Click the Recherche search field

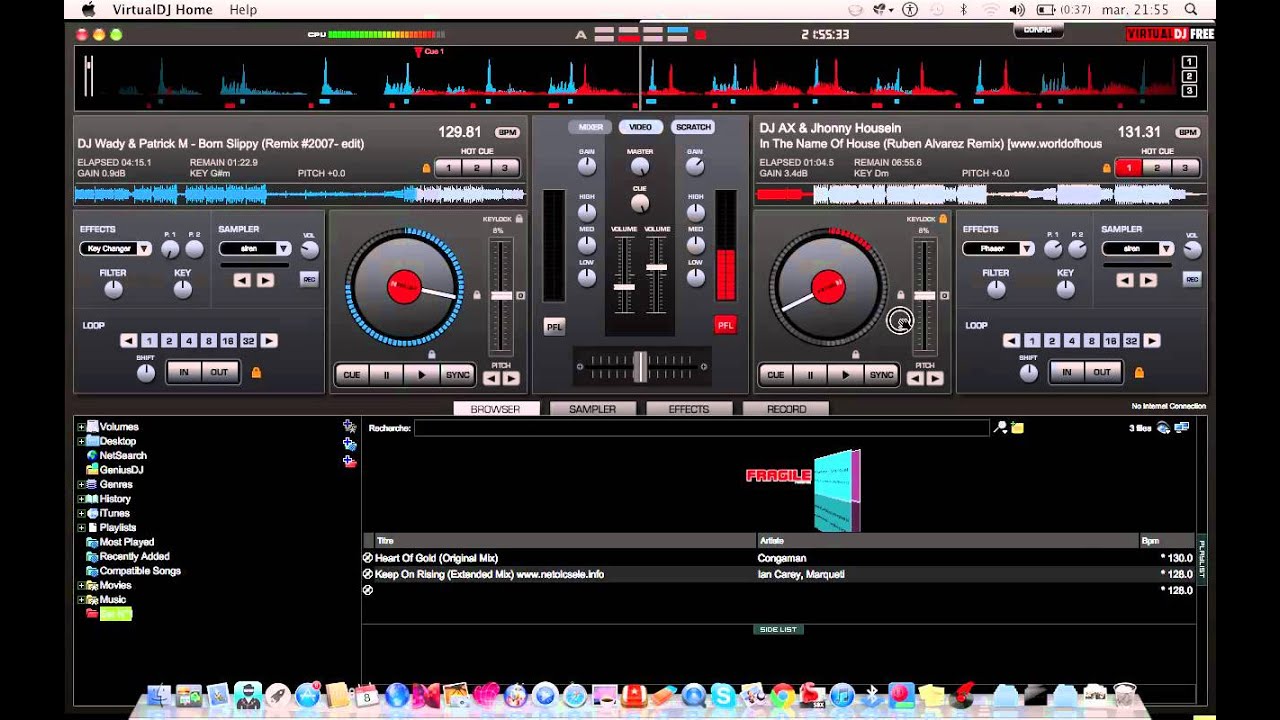(702, 428)
